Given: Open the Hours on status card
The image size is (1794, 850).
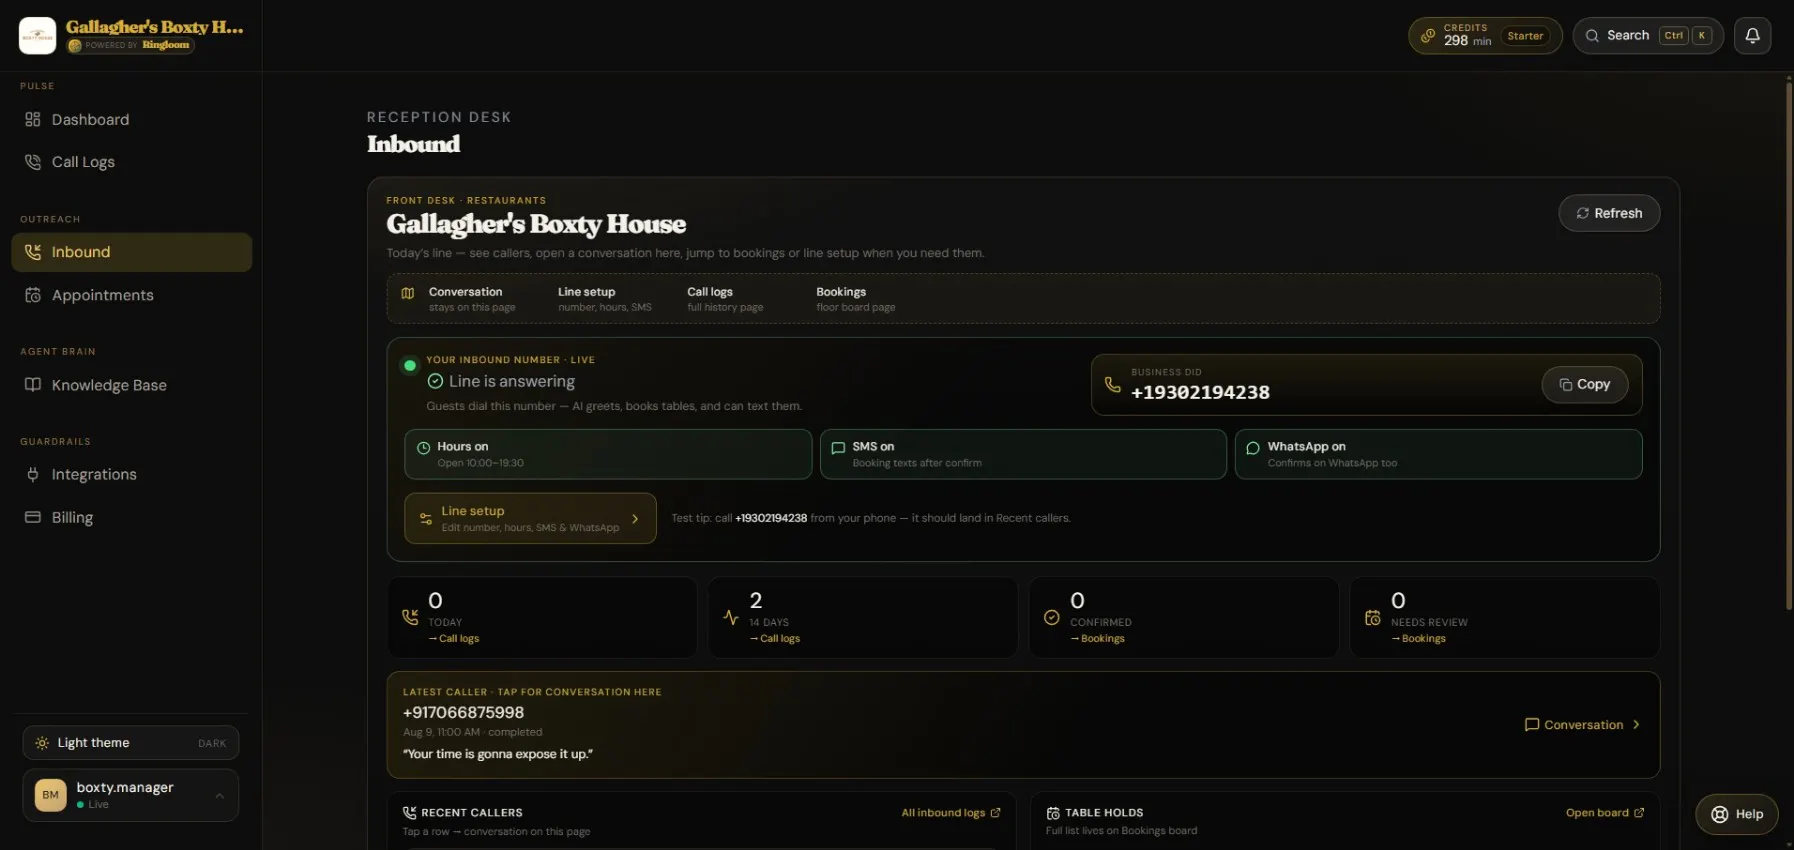Looking at the screenshot, I should pos(608,454).
